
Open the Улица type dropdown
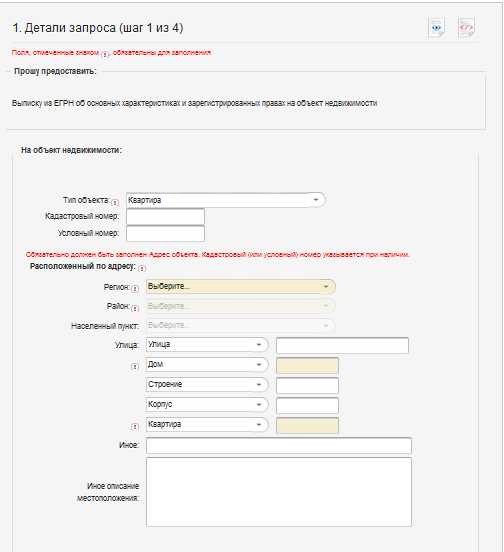(207, 345)
